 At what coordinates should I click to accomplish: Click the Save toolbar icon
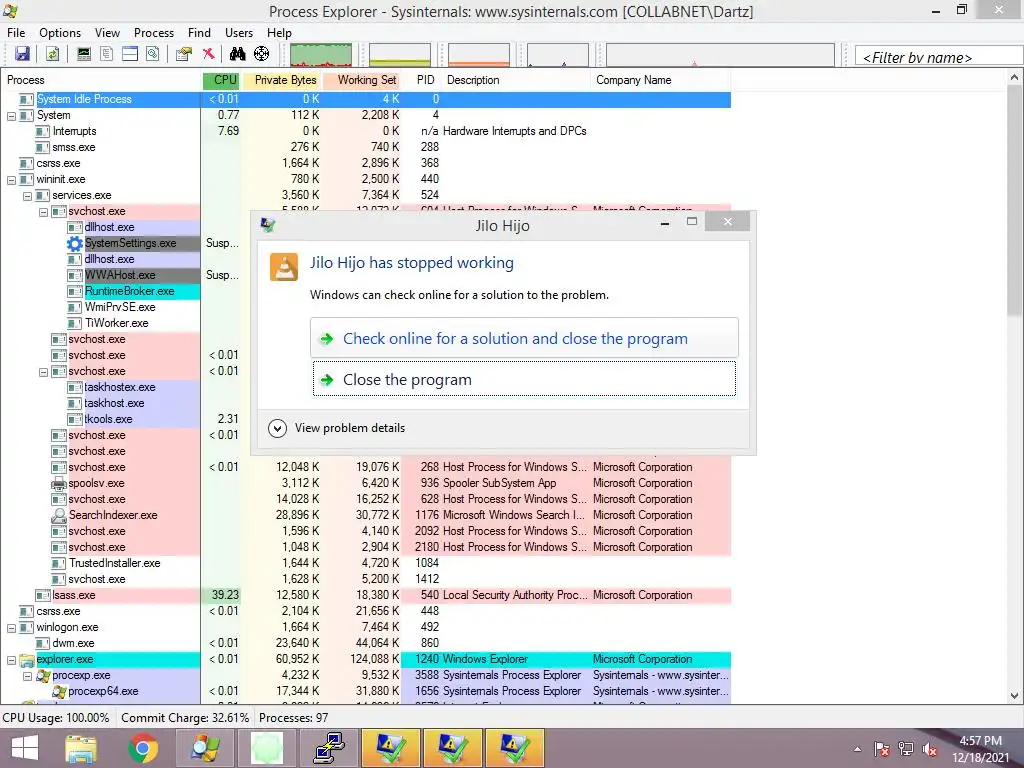[22, 54]
